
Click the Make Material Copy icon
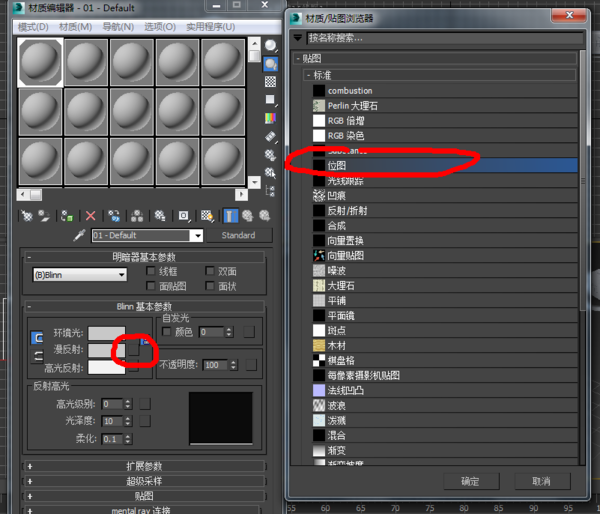point(114,216)
